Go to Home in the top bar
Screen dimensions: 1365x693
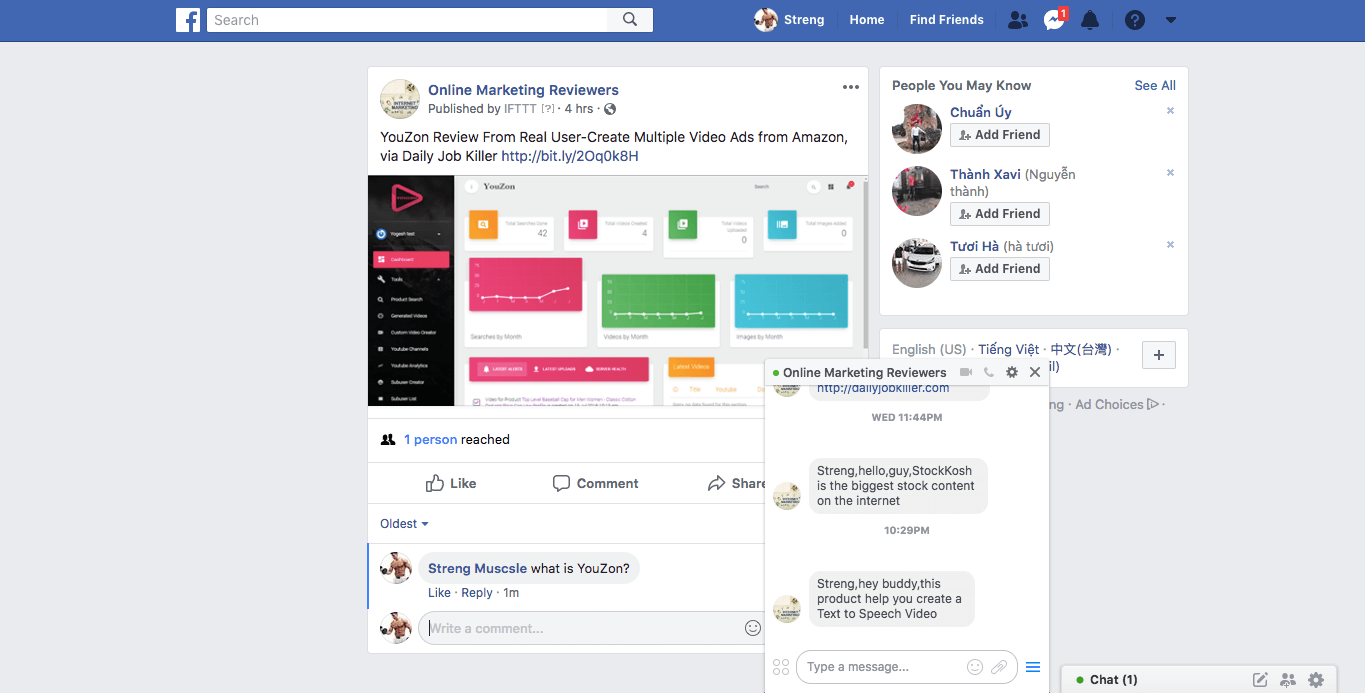click(867, 20)
